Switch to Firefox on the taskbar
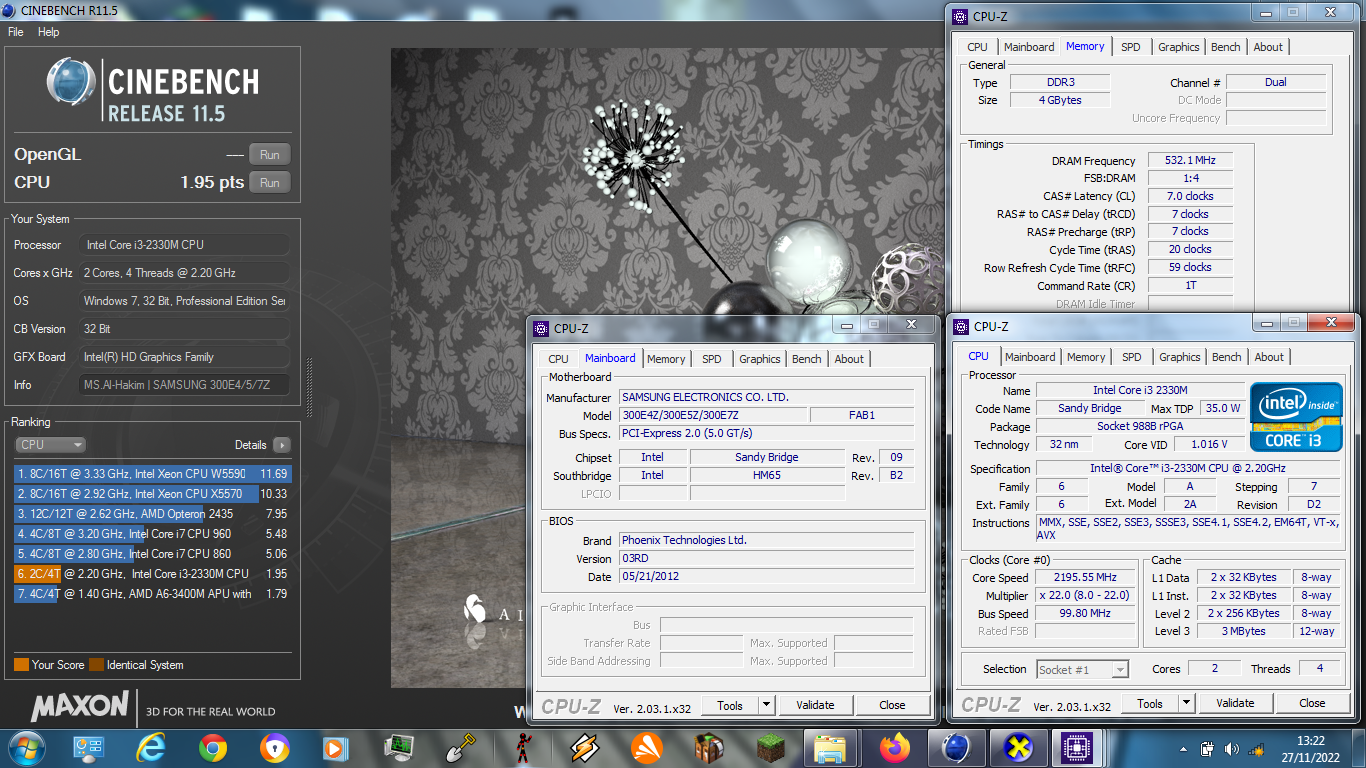Viewport: 1366px width, 768px height. pyautogui.click(x=894, y=747)
